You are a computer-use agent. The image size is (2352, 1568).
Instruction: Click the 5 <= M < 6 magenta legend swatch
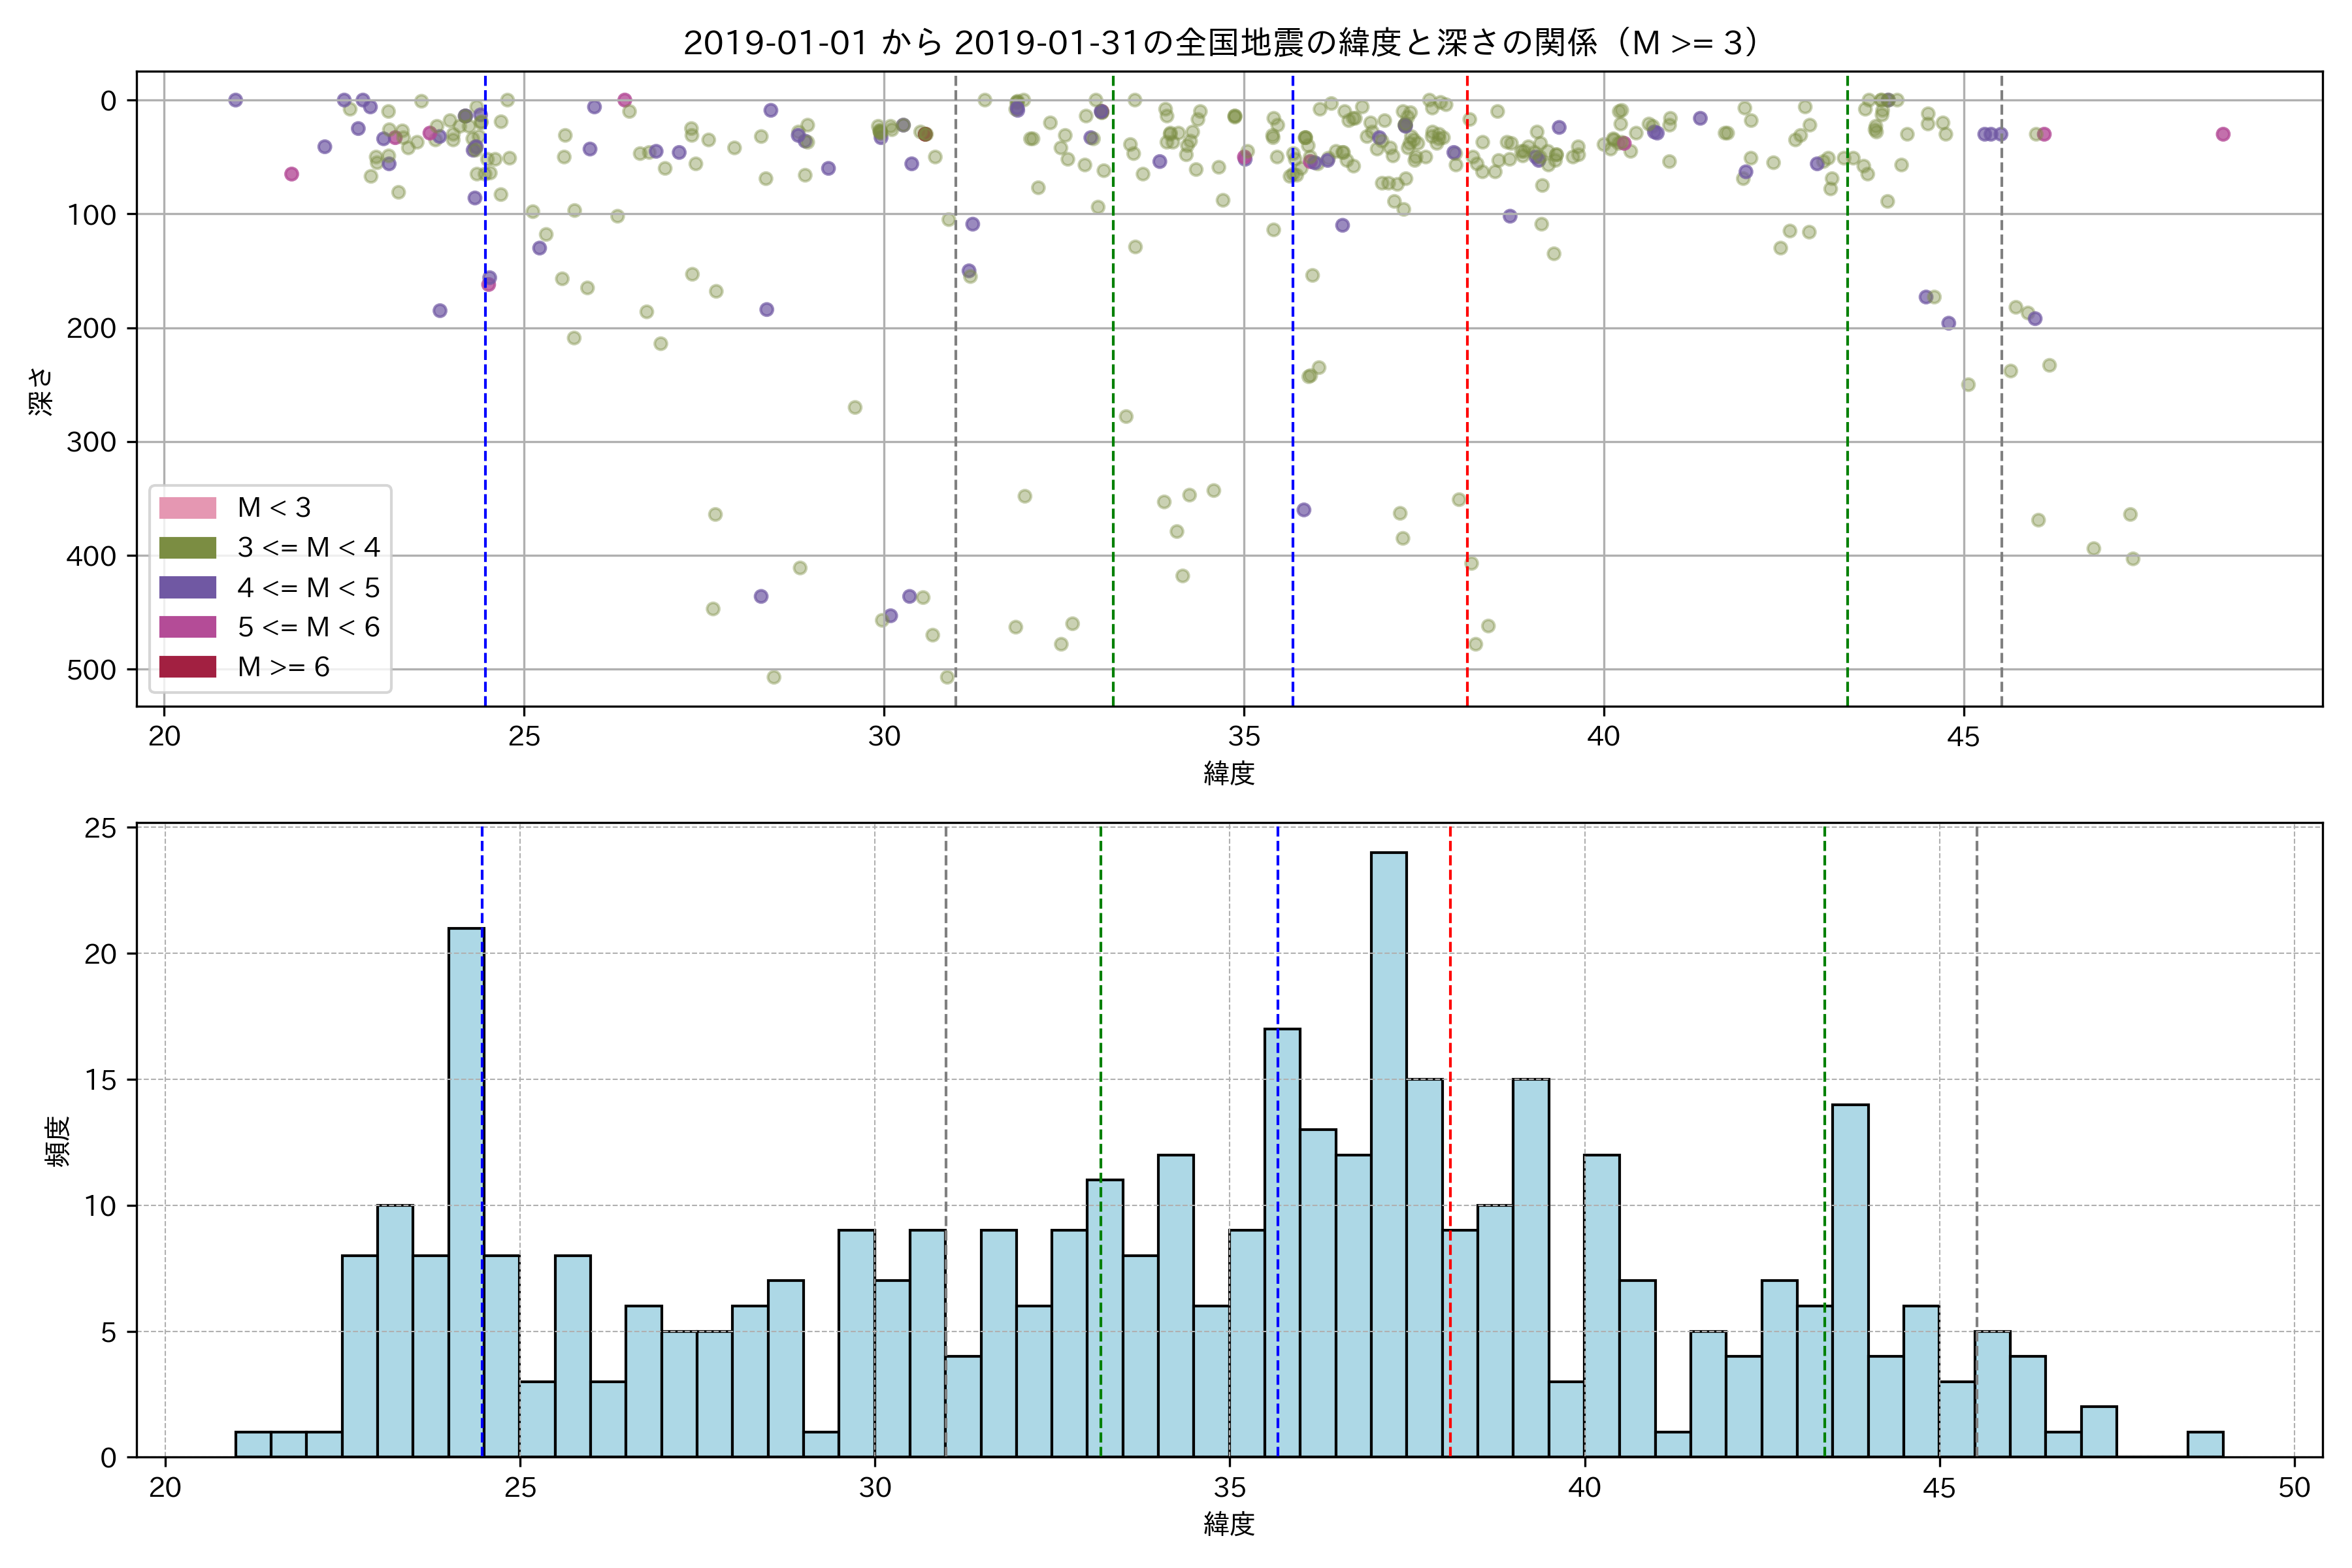187,627
